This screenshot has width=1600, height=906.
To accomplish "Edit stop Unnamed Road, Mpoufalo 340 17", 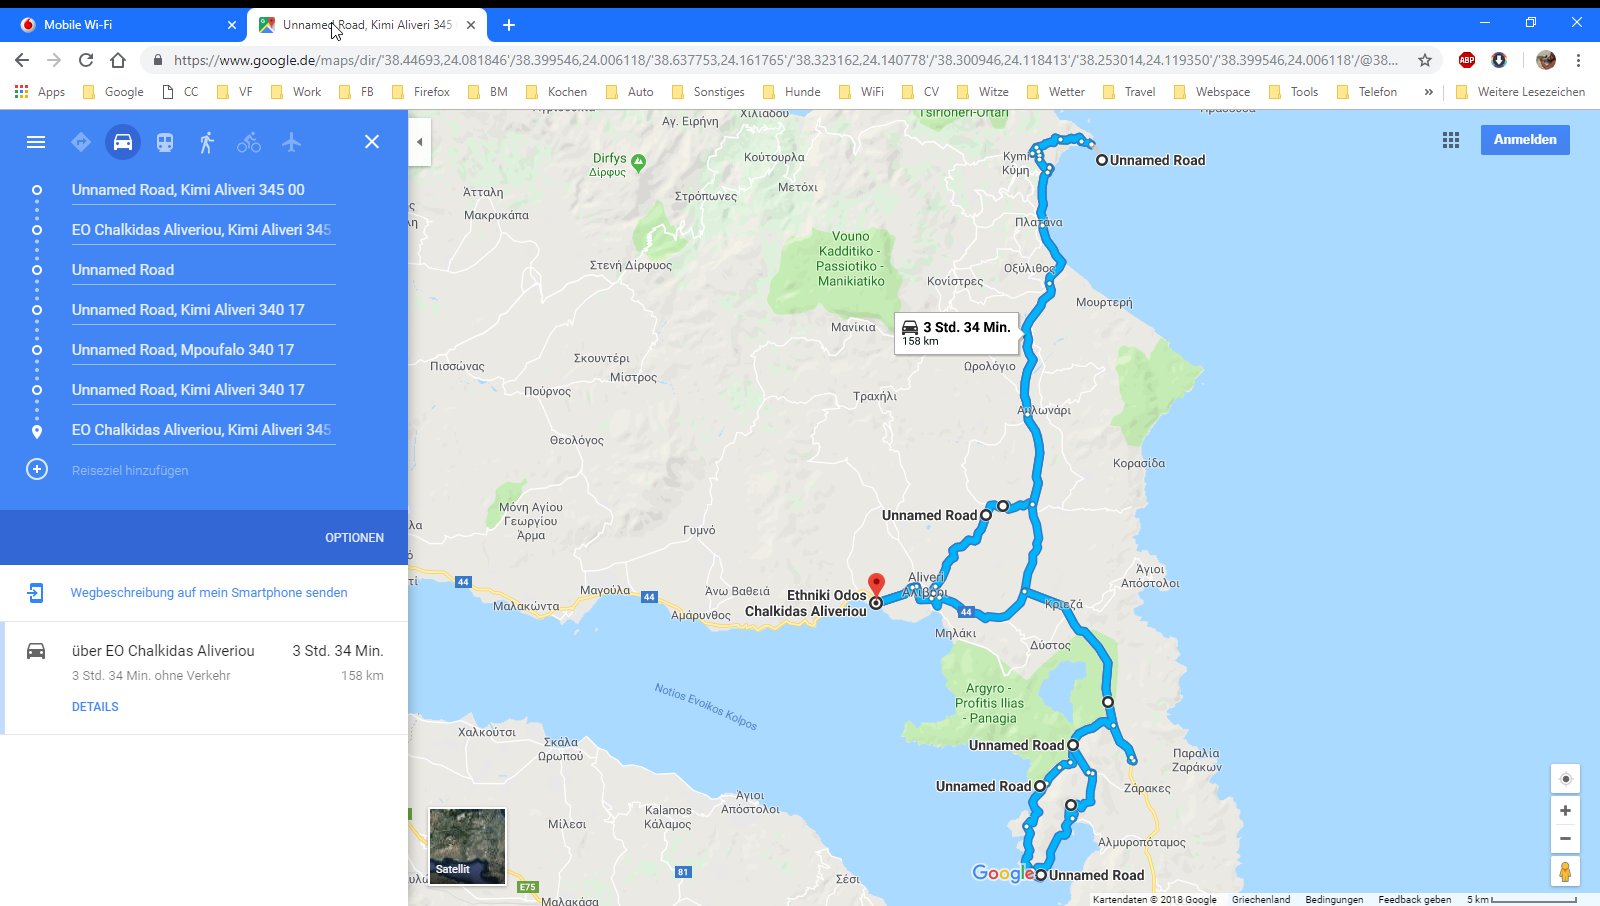I will pos(203,350).
